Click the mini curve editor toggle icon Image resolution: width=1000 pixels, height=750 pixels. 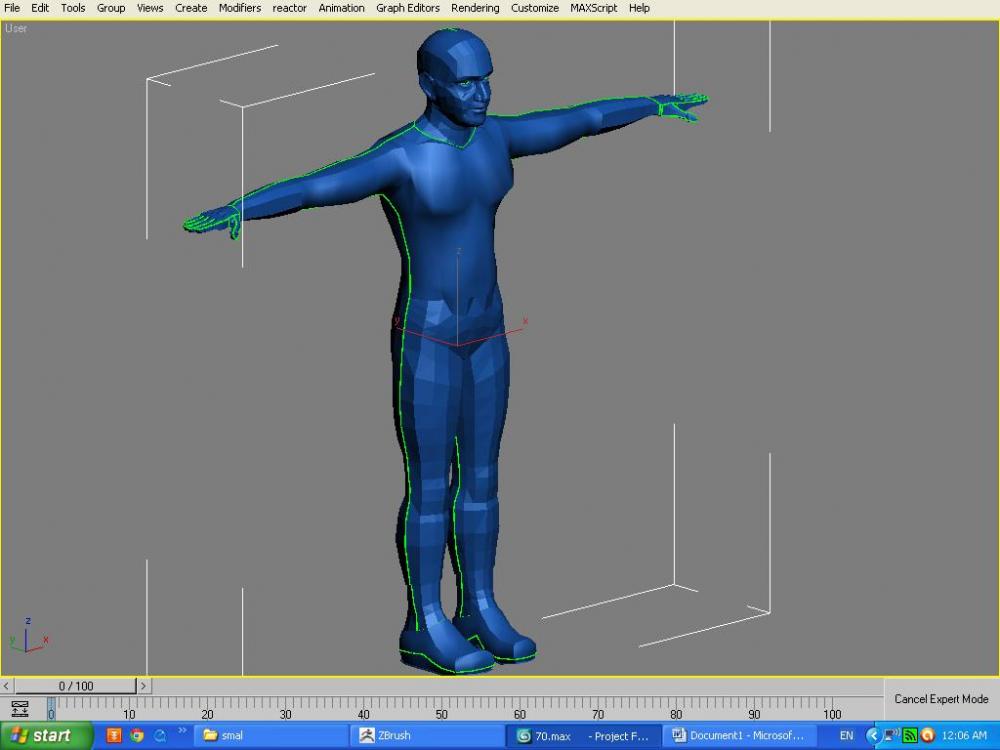click(20, 709)
